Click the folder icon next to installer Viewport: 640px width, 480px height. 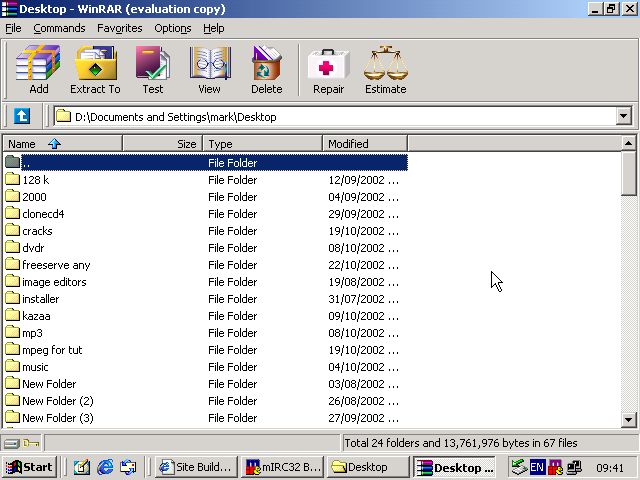pyautogui.click(x=13, y=298)
